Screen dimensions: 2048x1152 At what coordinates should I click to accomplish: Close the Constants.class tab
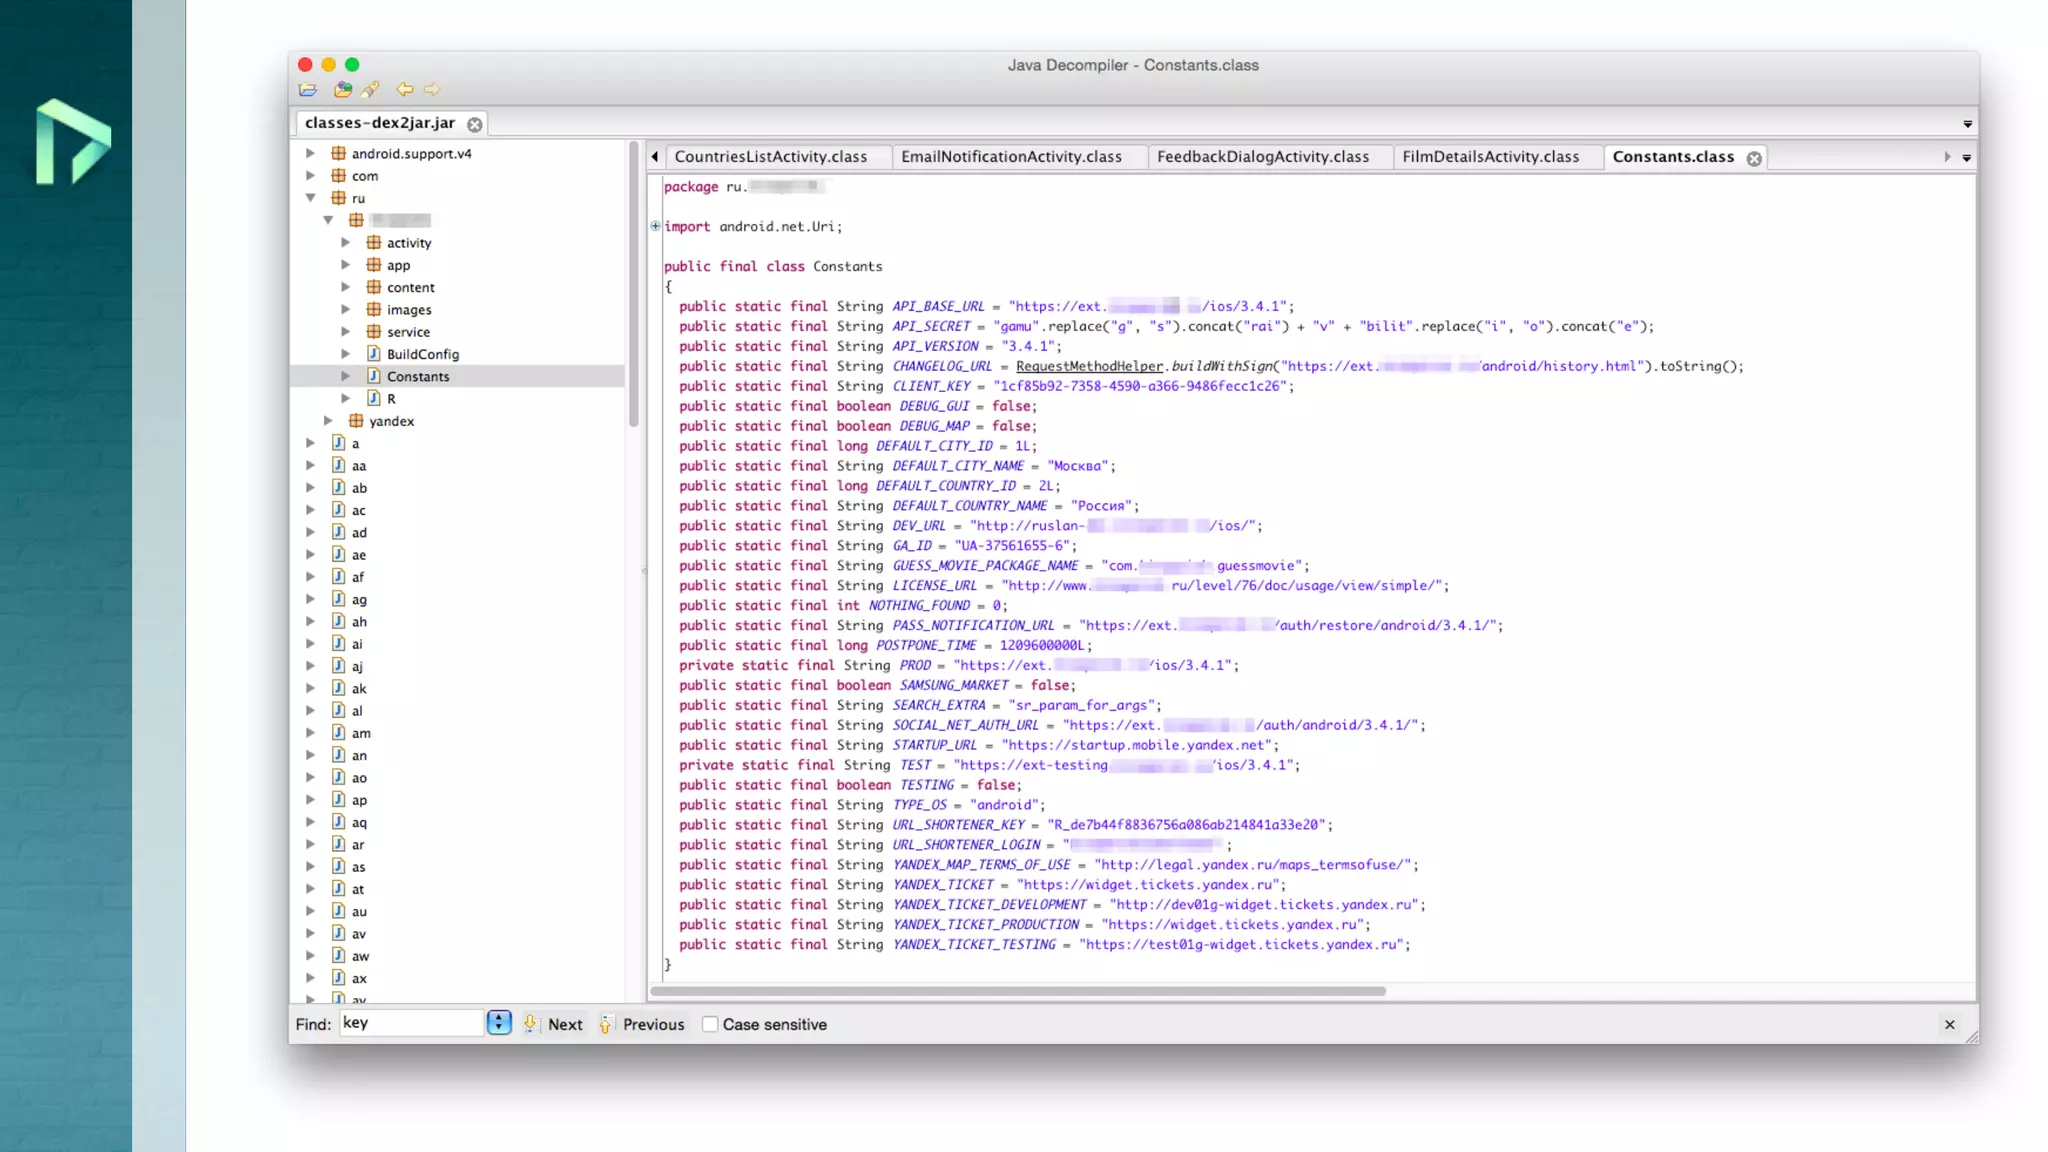click(1754, 159)
